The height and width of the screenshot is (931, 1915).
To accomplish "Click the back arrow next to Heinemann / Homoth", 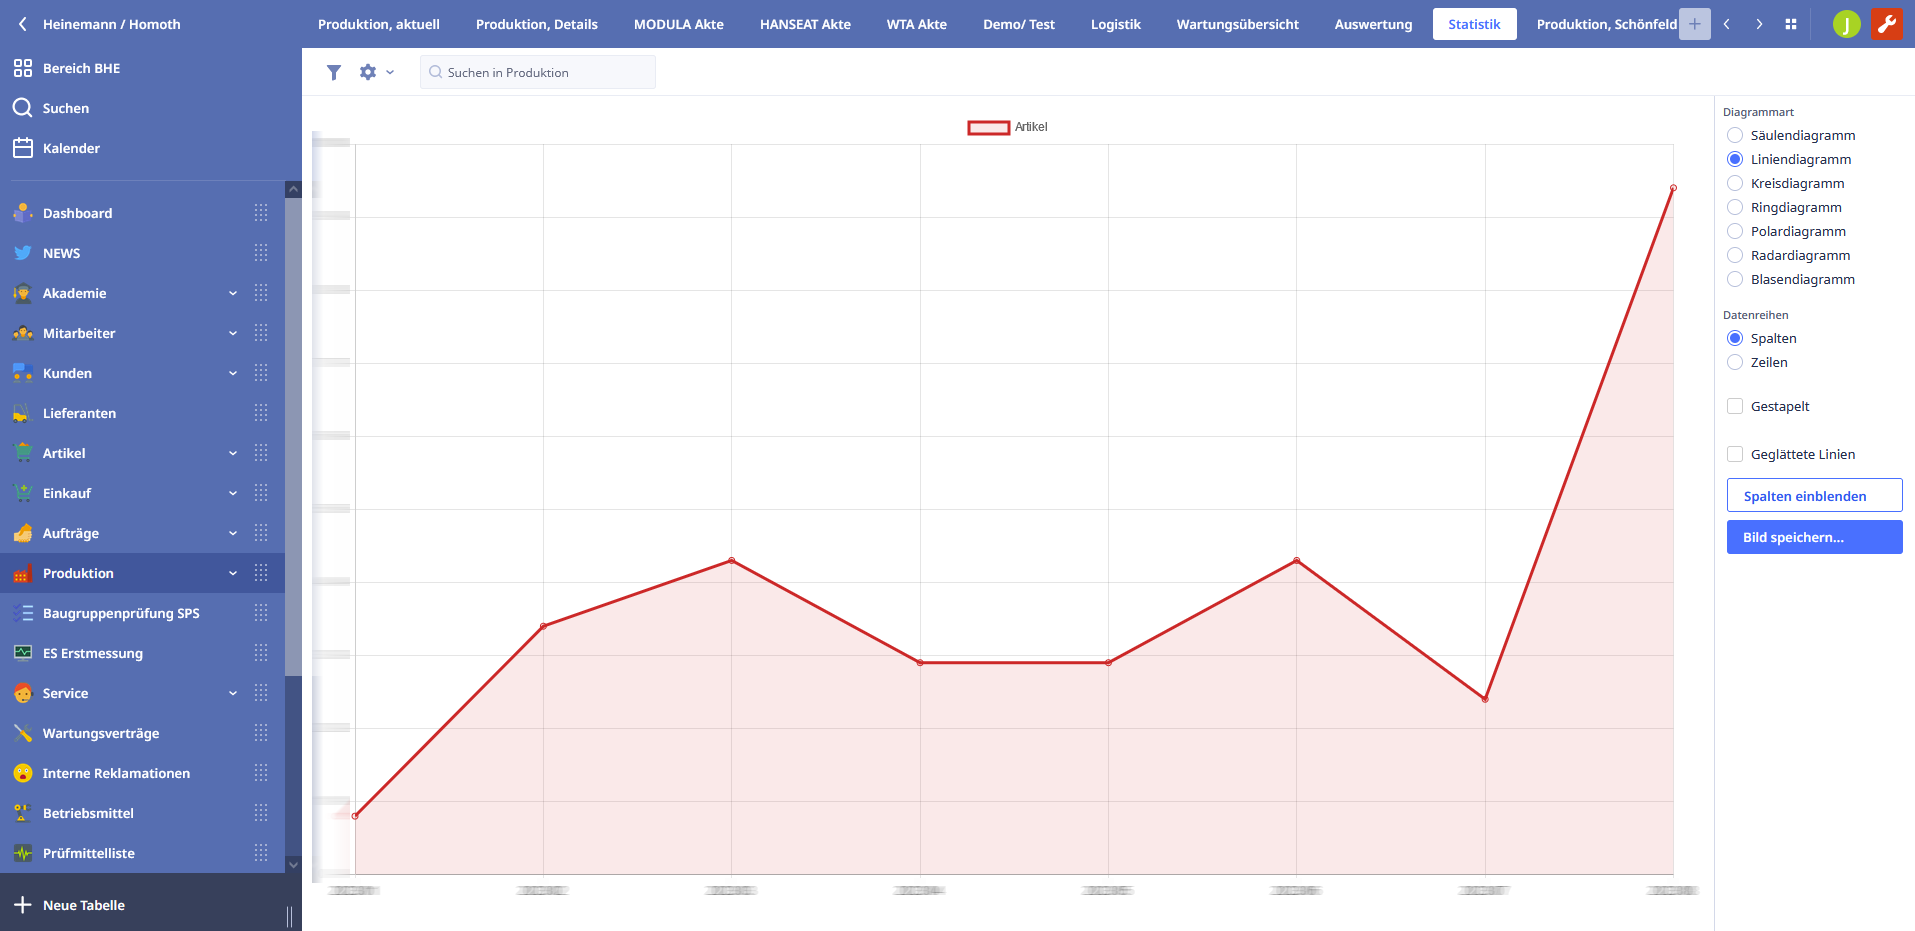I will (x=22, y=24).
